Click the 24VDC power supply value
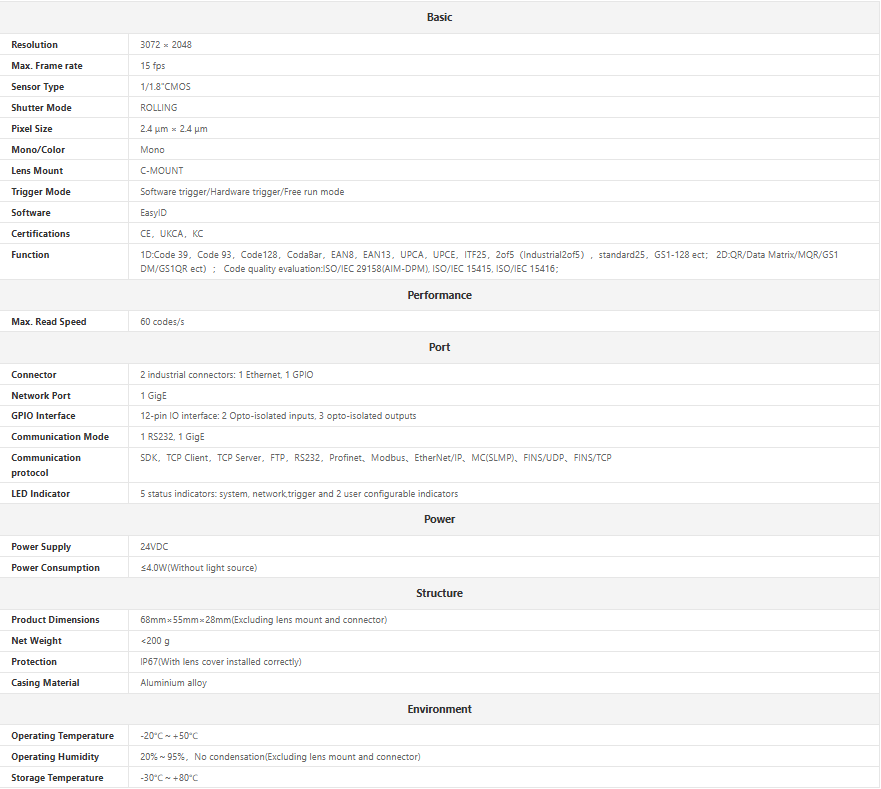The image size is (881, 789). pyautogui.click(x=154, y=547)
